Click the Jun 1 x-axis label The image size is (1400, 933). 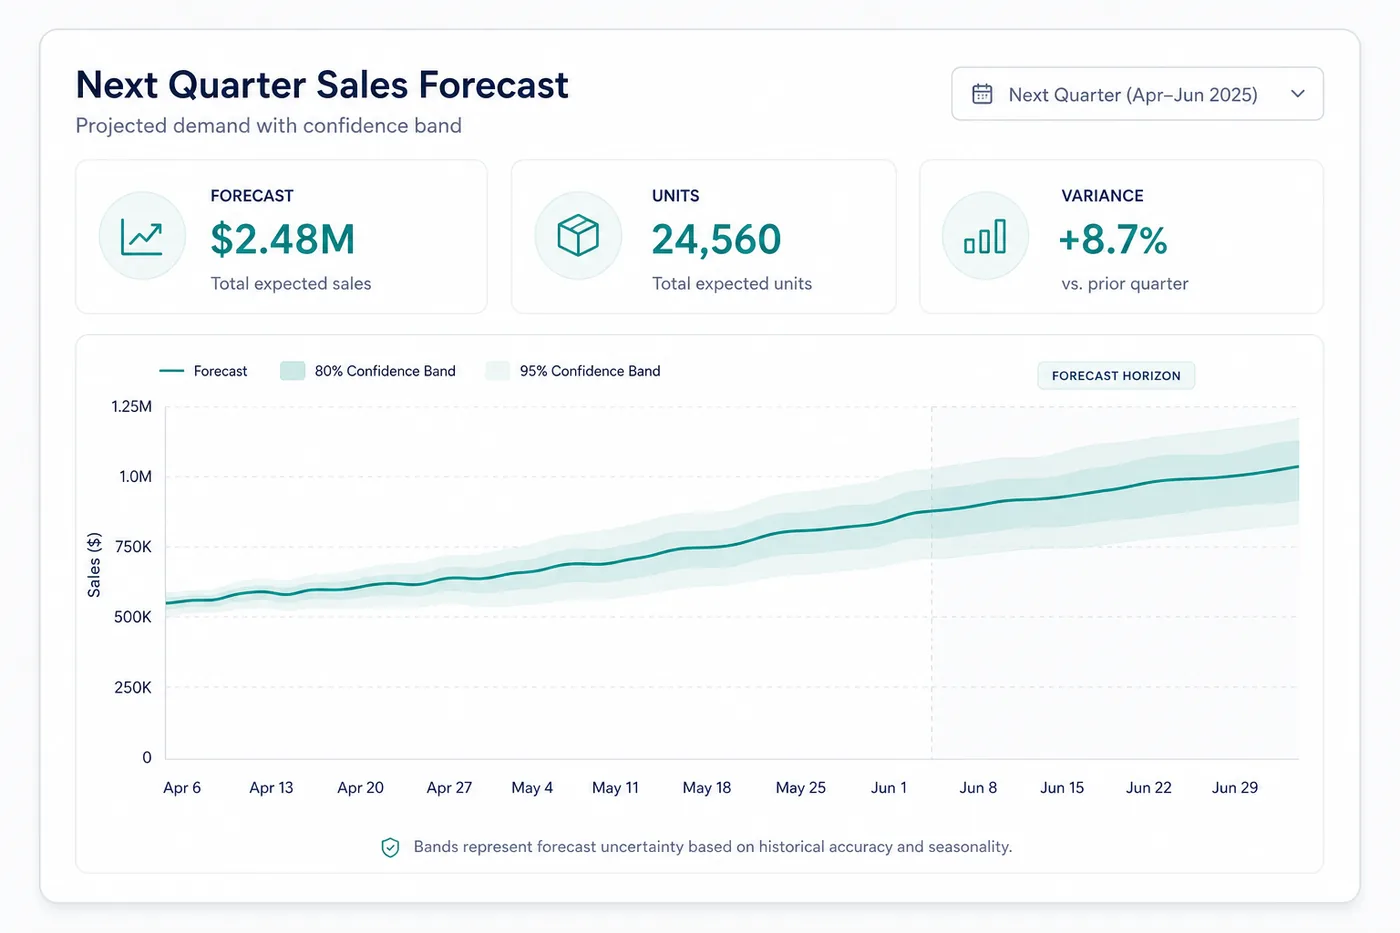pos(889,788)
